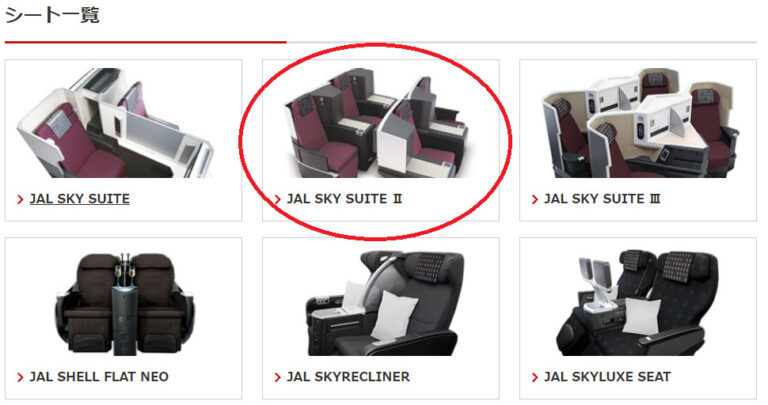
Task: Click the red chevron beside JAL SKYLUXE SEAT
Action: point(535,377)
